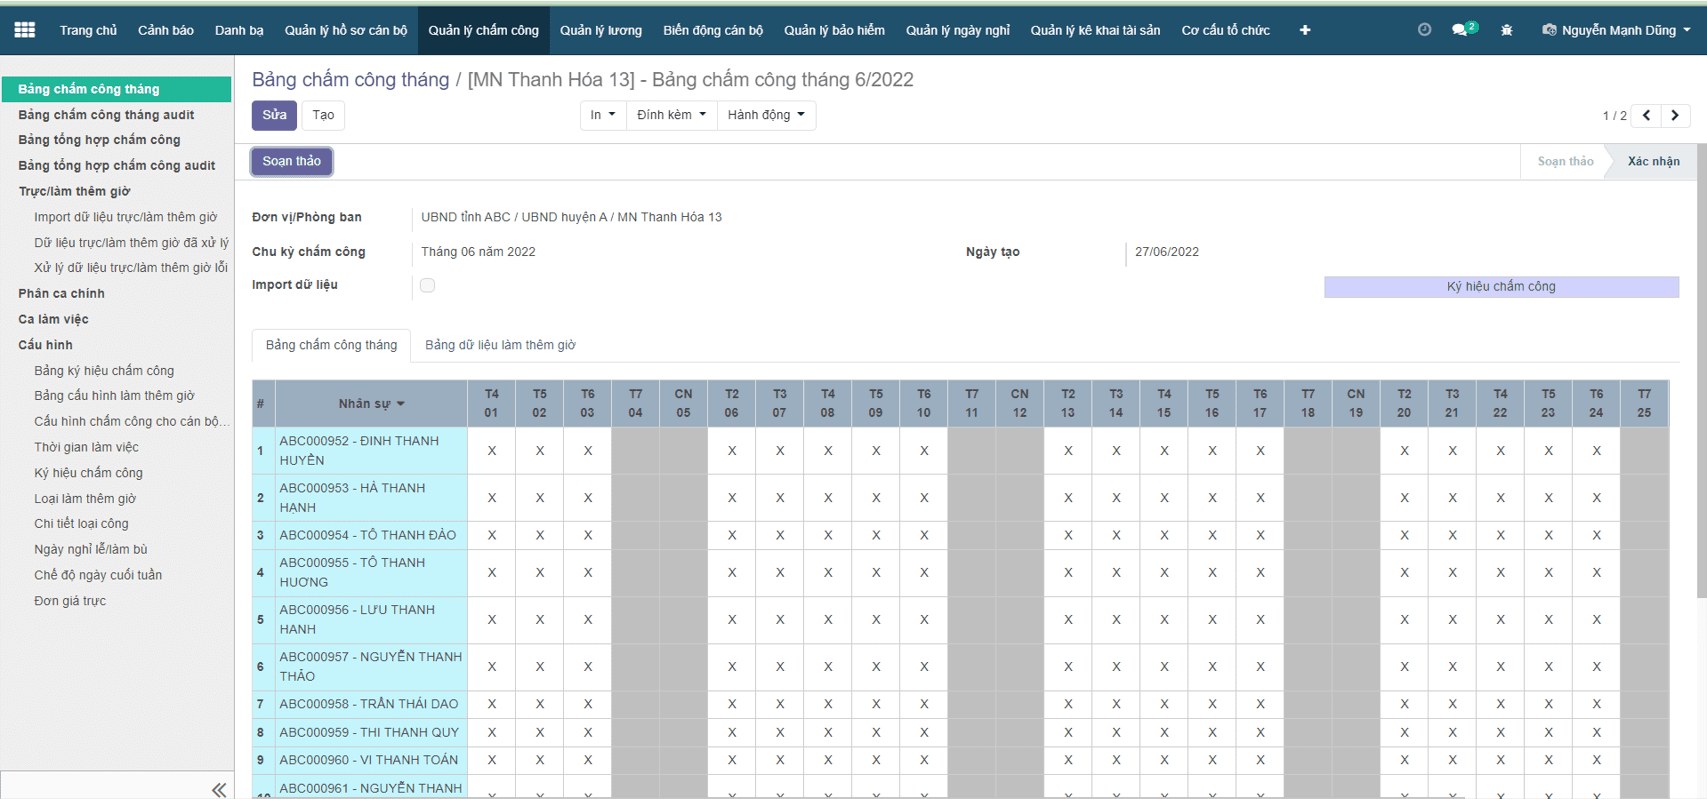1707x799 pixels.
Task: Collapse sidebar with double chevron icon
Action: click(219, 789)
